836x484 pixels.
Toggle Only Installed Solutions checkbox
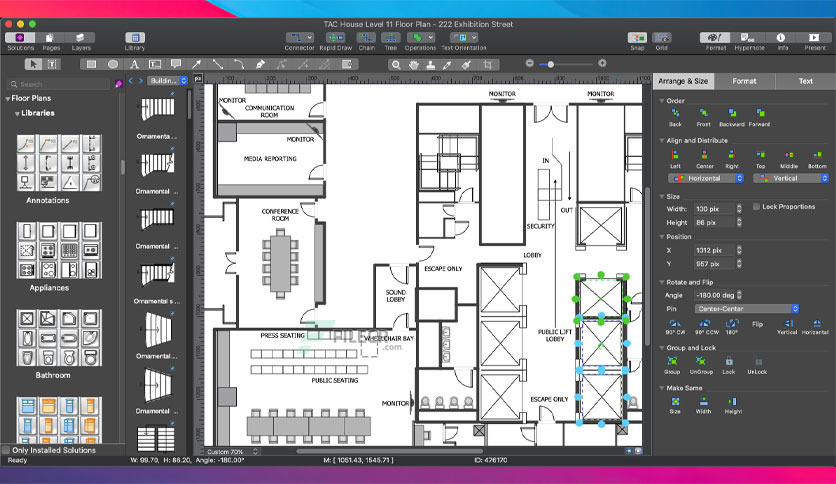coord(6,450)
